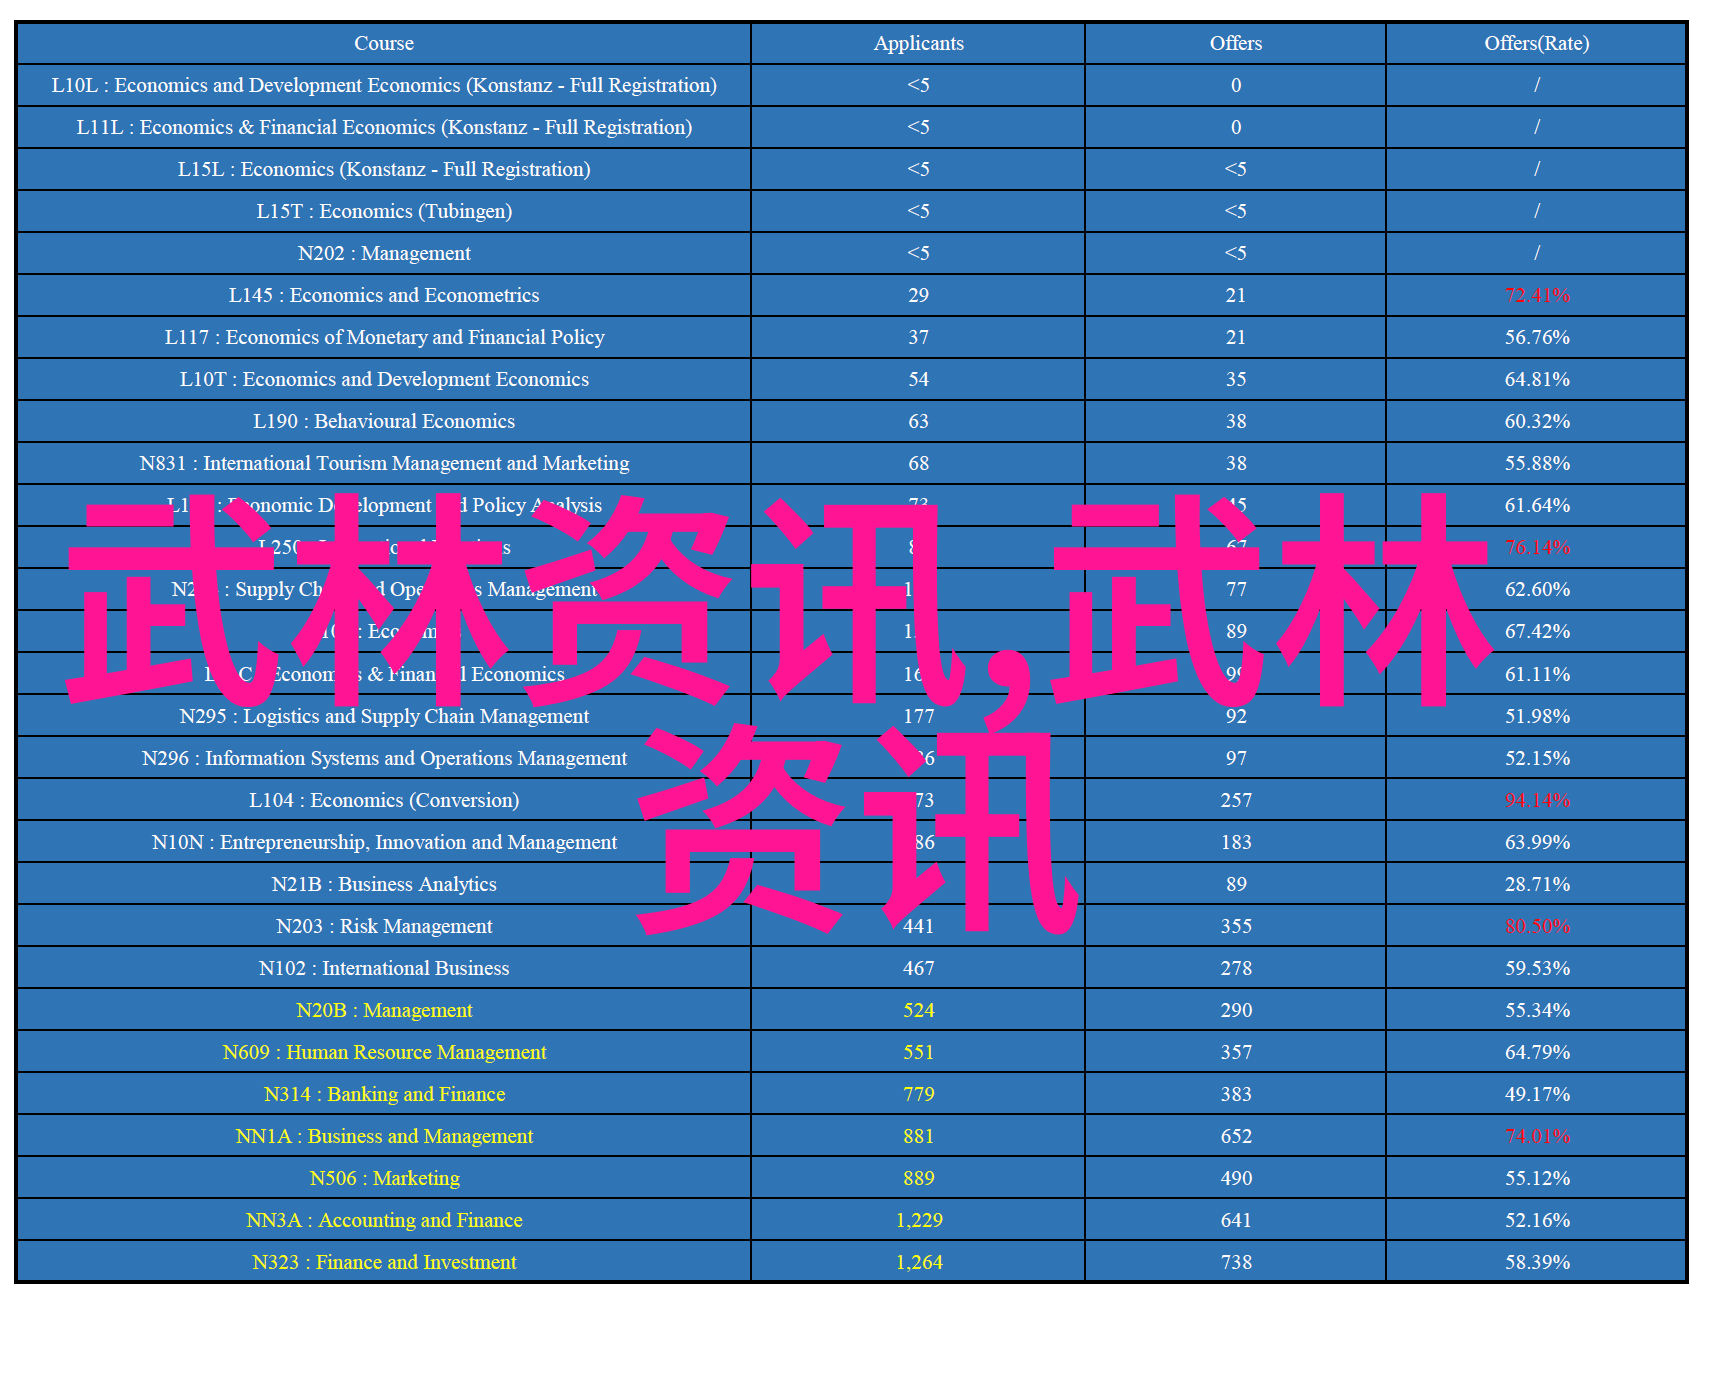This screenshot has width=1711, height=1374.
Task: Select NN1A Business and Management cell
Action: [384, 1136]
